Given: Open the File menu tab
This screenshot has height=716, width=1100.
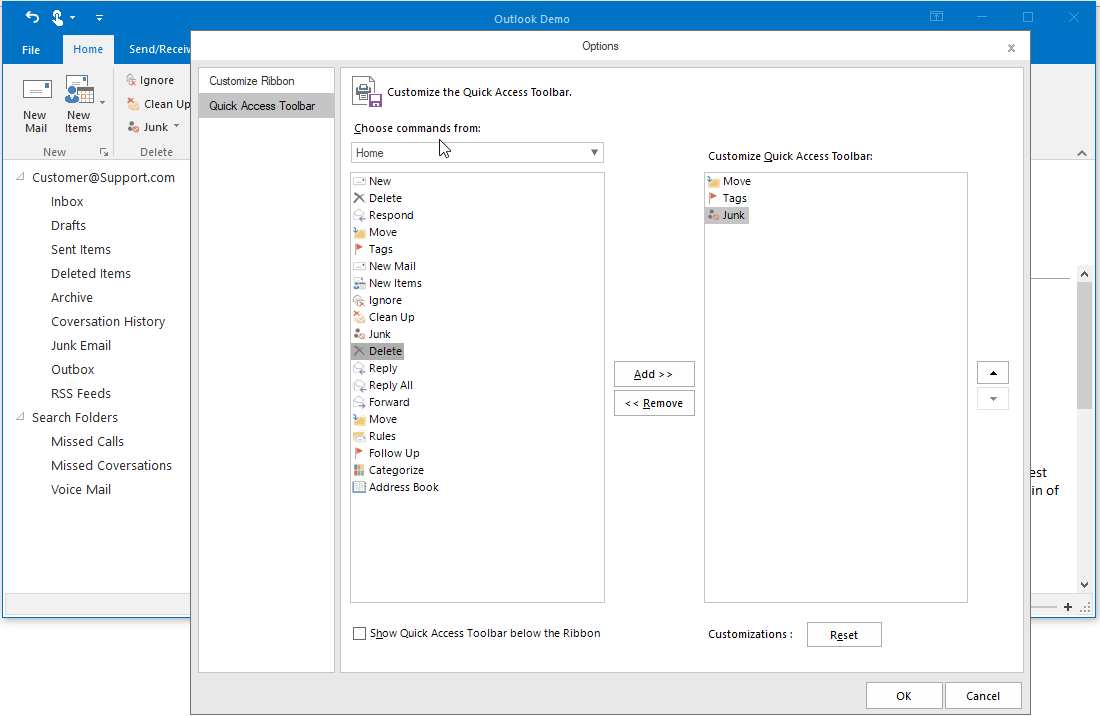Looking at the screenshot, I should (x=31, y=49).
